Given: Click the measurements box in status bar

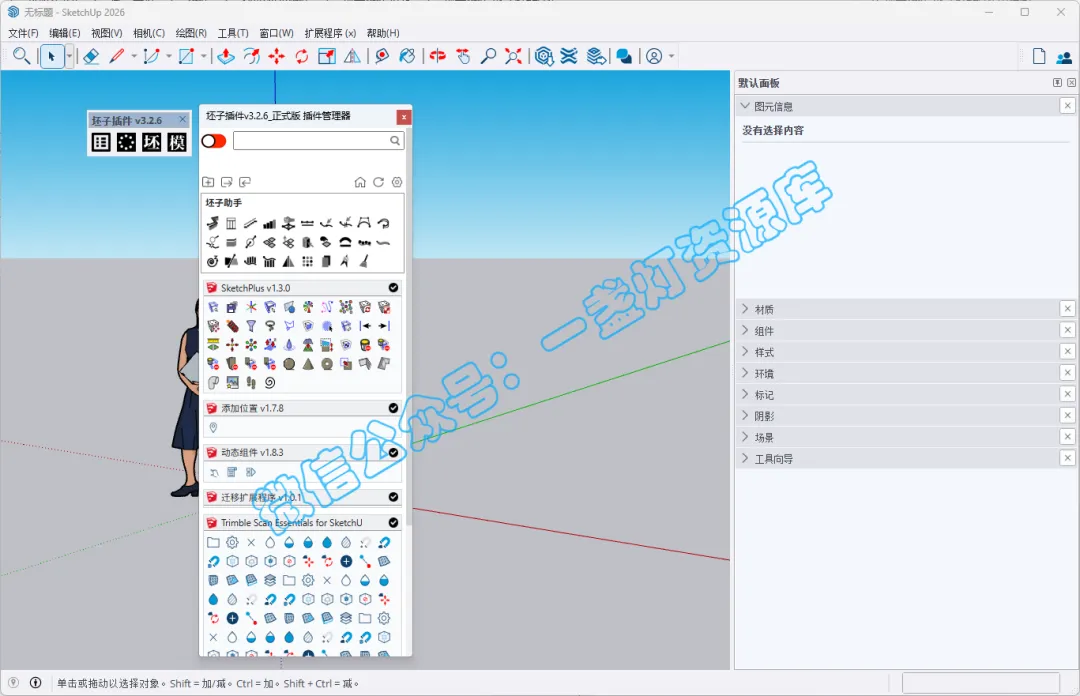Looking at the screenshot, I should [x=980, y=683].
